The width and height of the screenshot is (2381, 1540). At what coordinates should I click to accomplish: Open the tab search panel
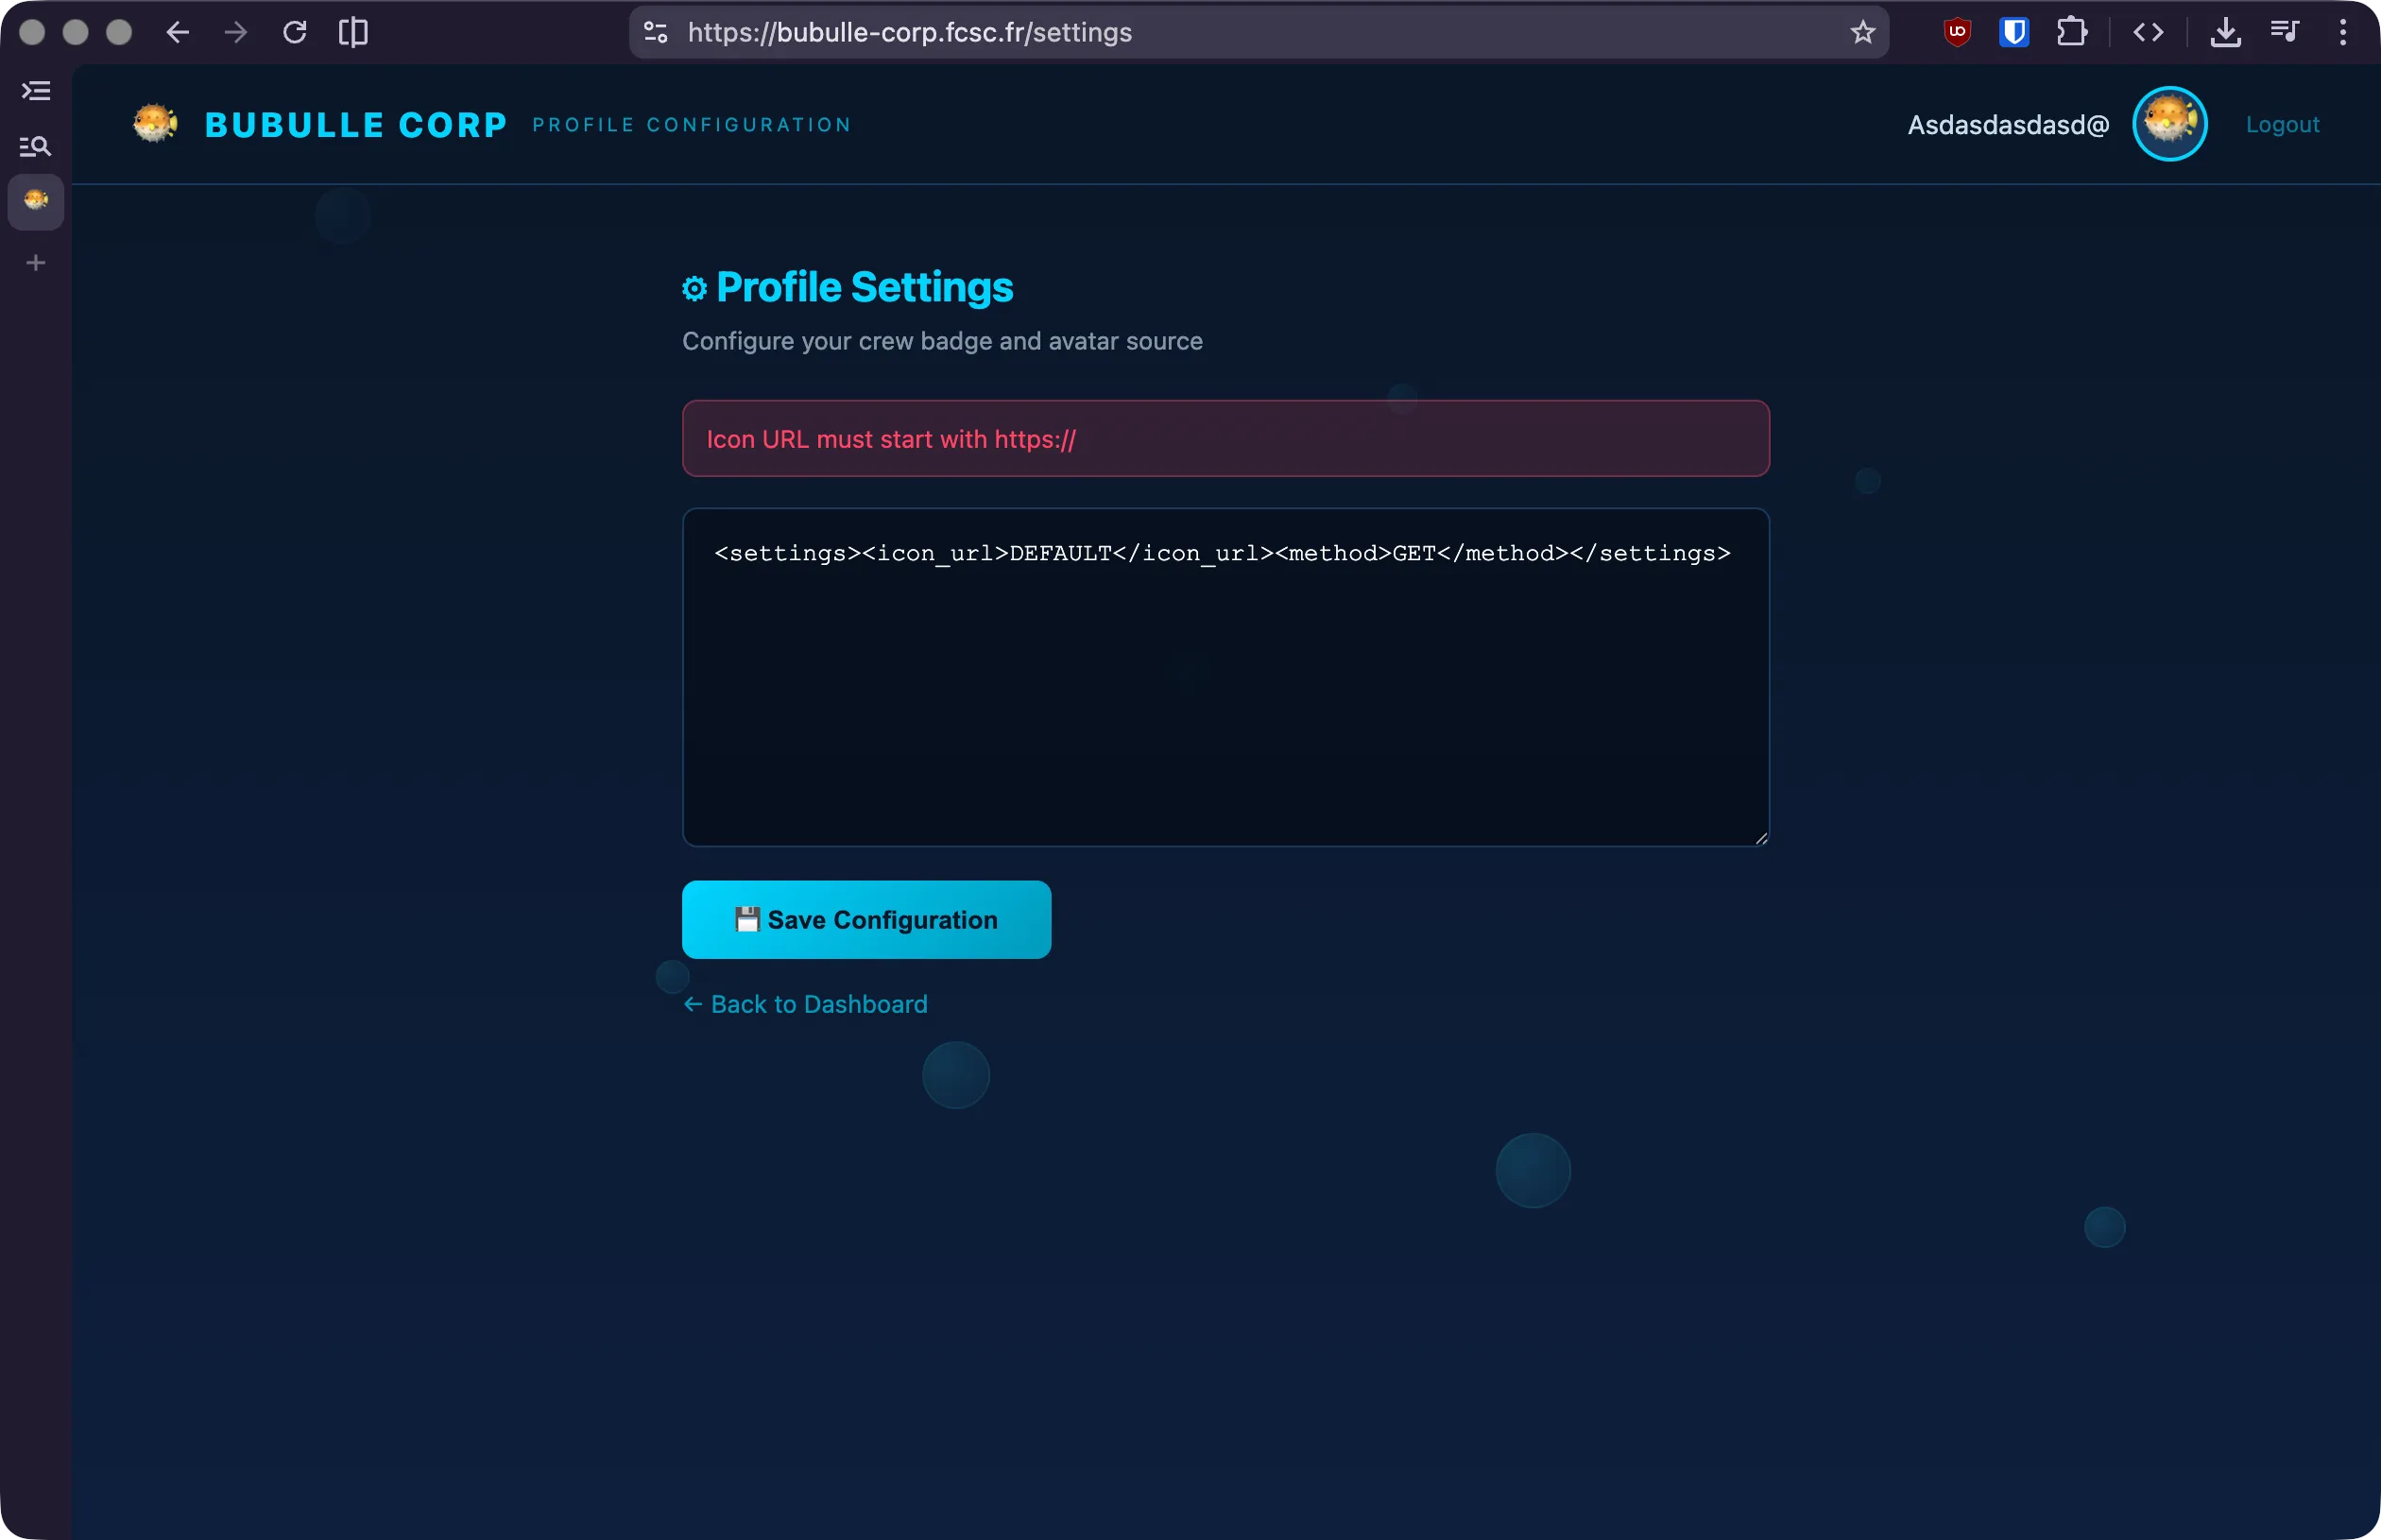tap(36, 147)
